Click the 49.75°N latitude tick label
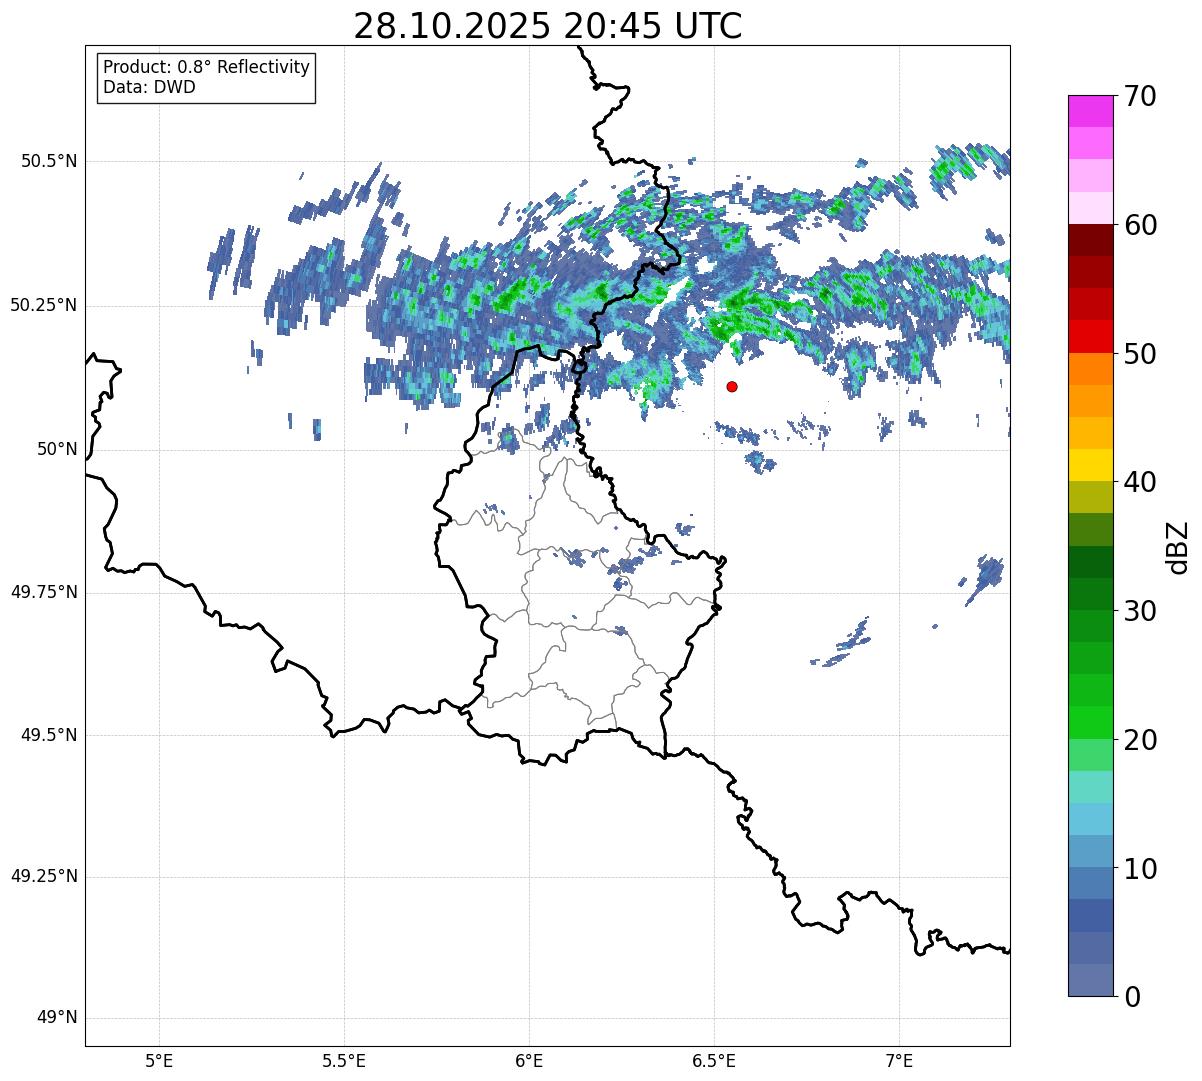 (44, 592)
